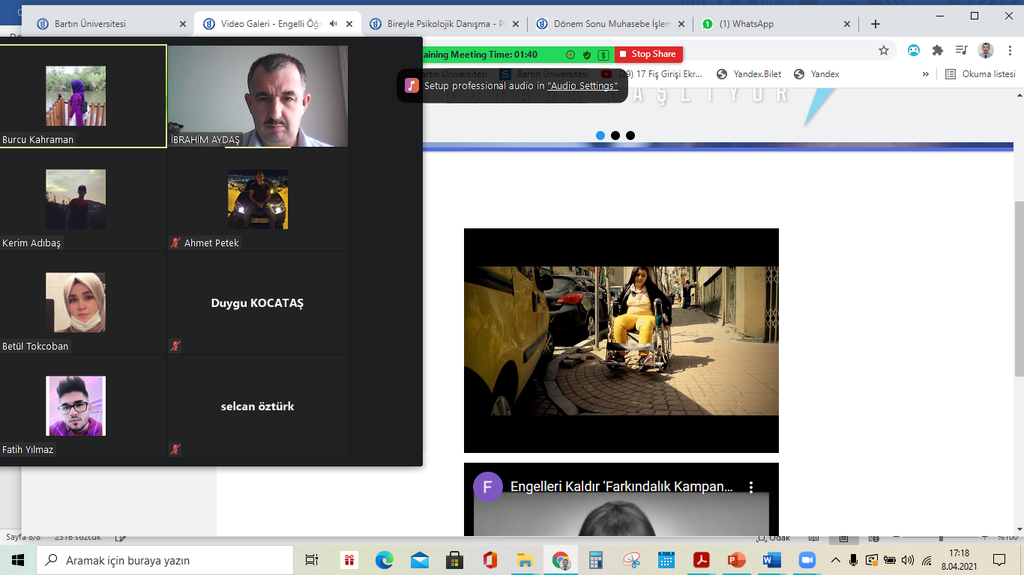Open the Okuma listesi reading list
Screen dimensions: 1024x575
[x=980, y=74]
